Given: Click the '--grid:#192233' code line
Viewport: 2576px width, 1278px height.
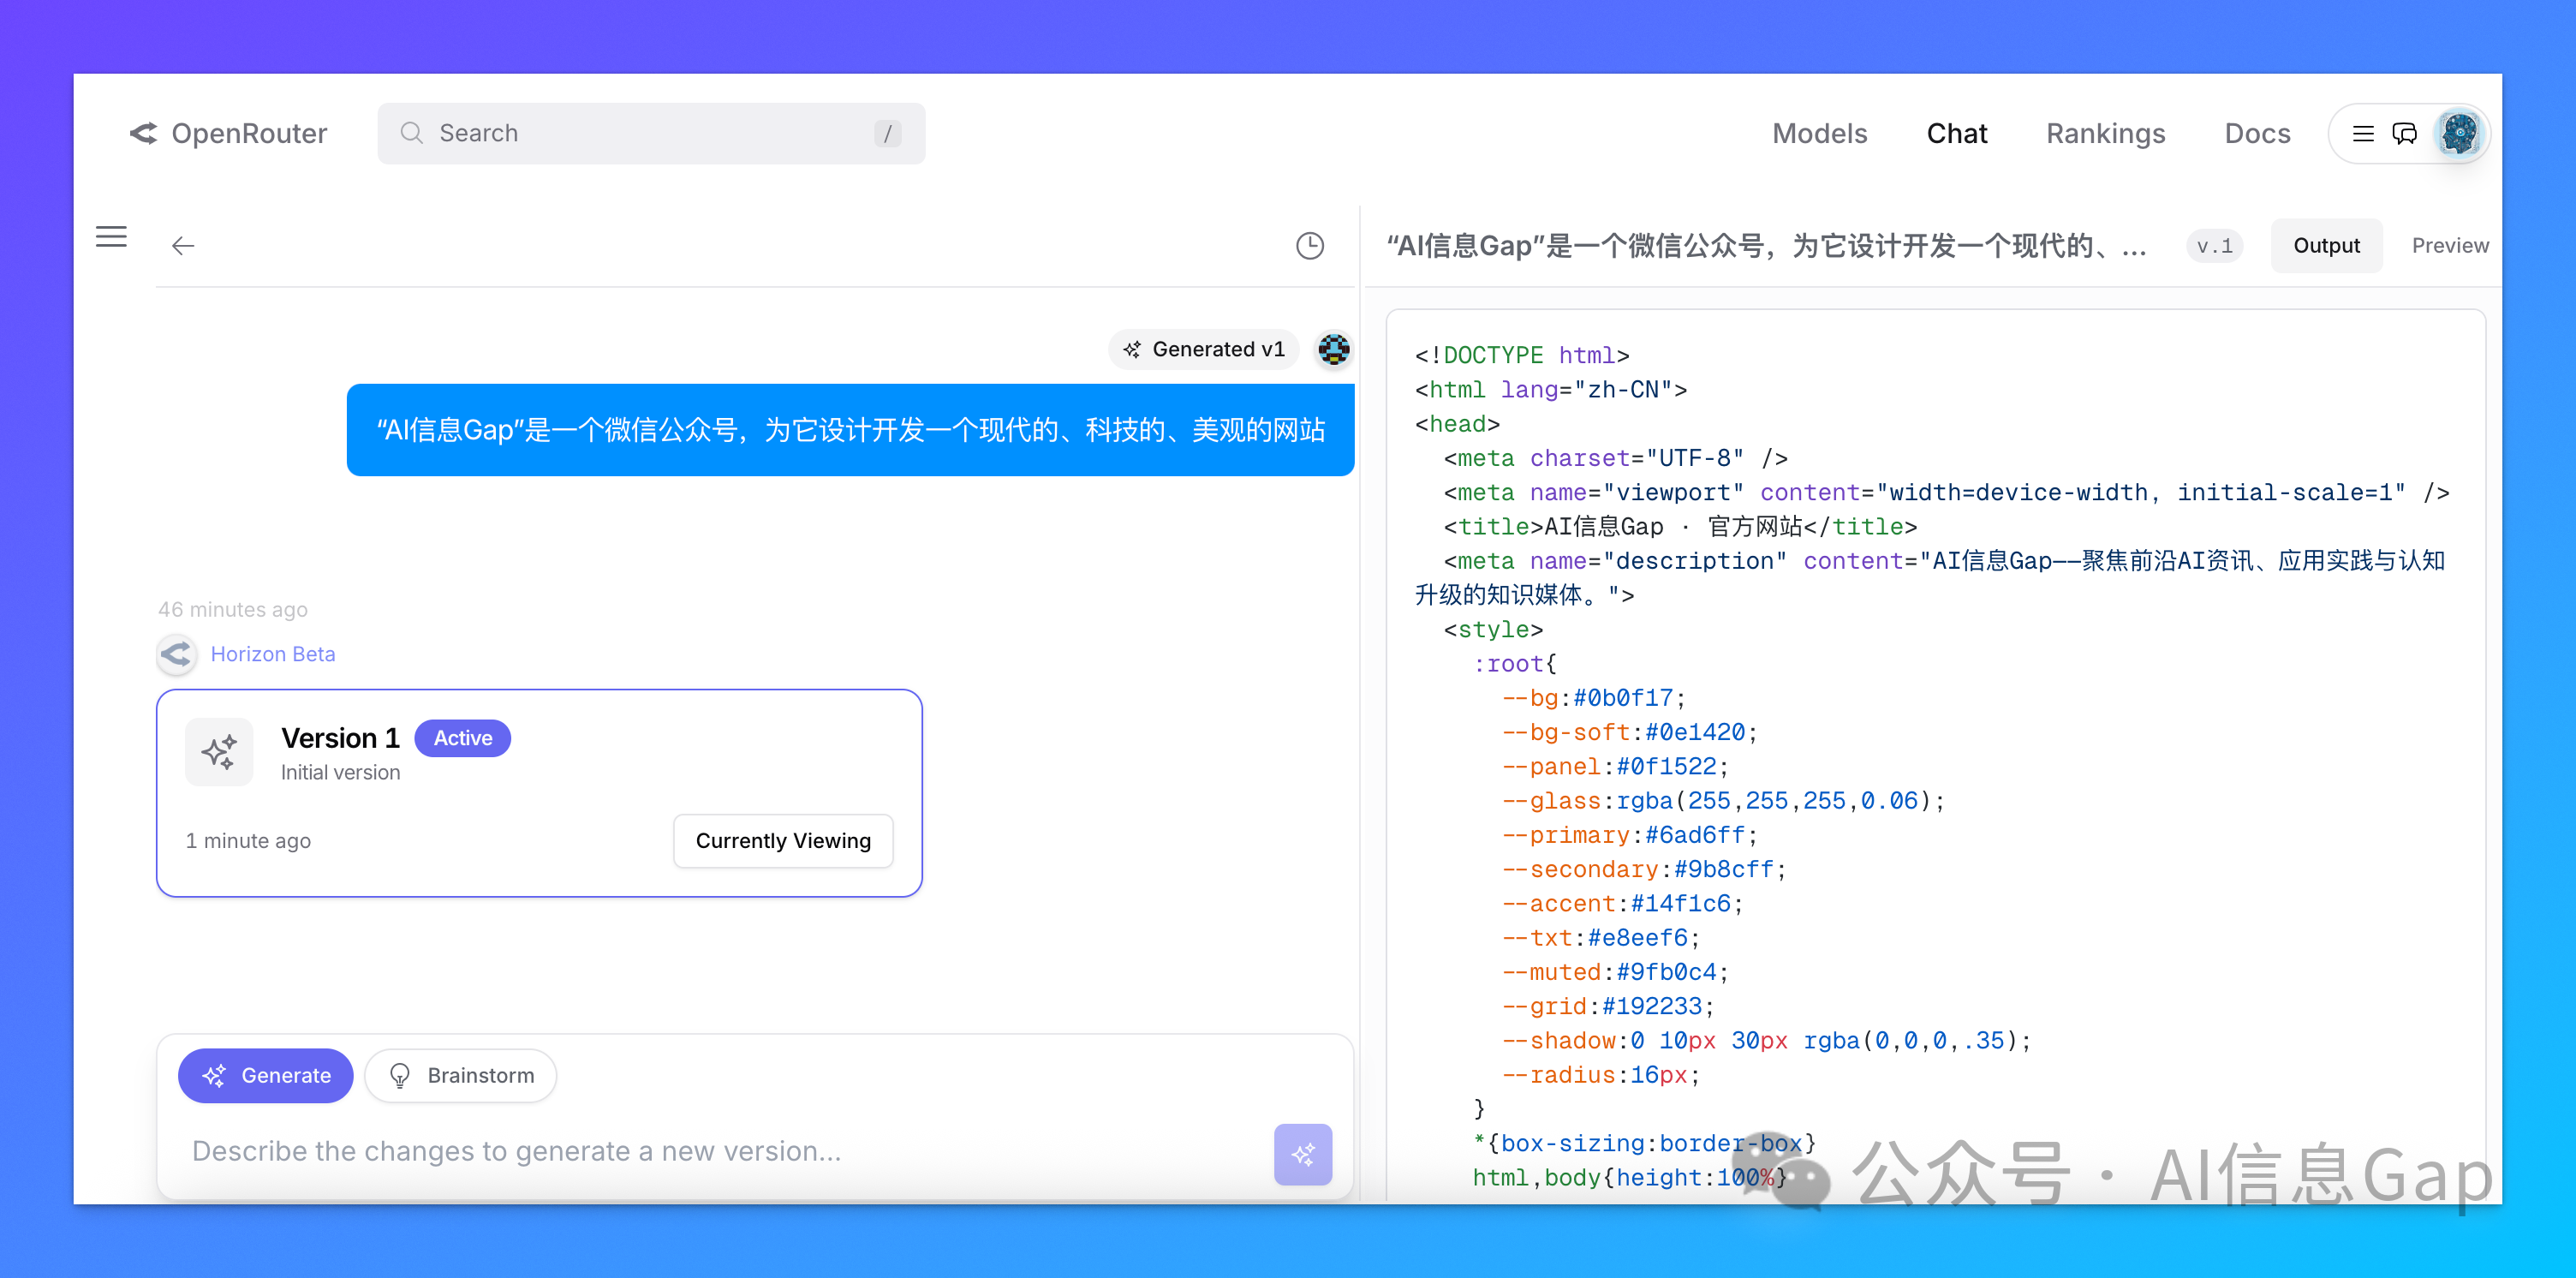Looking at the screenshot, I should tap(1608, 1007).
